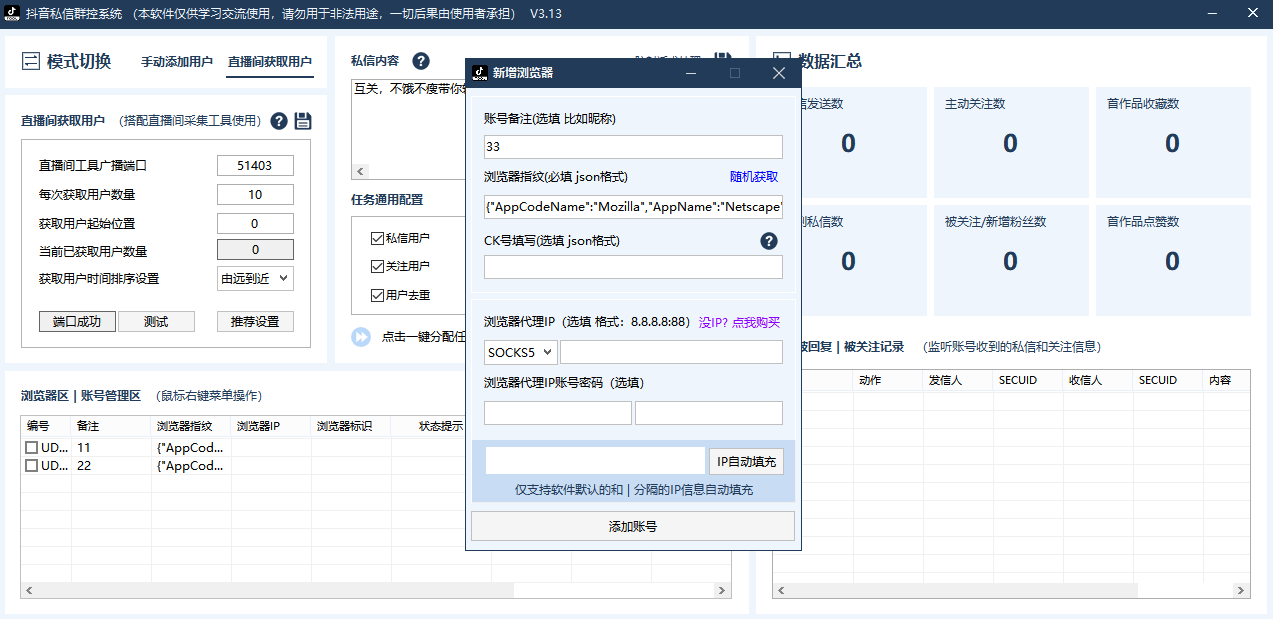
Task: Click the 主动关注数 statistics card
Action: (x=1010, y=142)
